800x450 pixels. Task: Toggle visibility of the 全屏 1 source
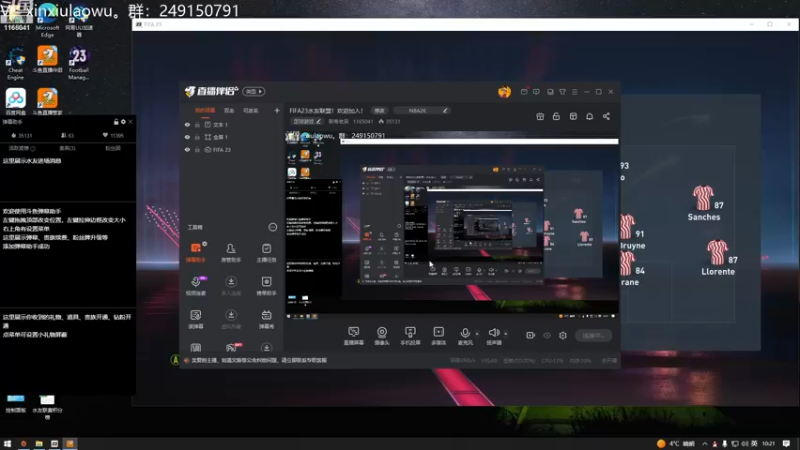tap(187, 137)
